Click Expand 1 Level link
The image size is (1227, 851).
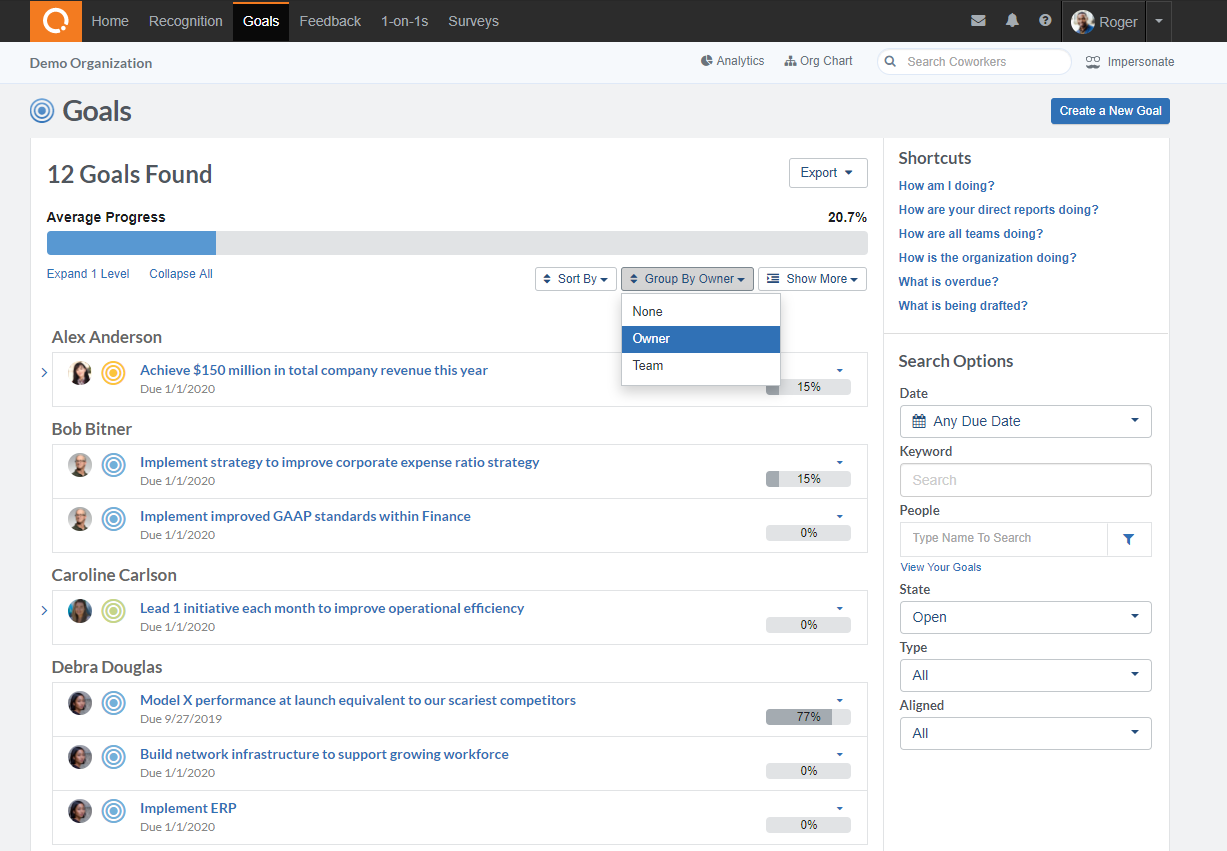coord(88,274)
